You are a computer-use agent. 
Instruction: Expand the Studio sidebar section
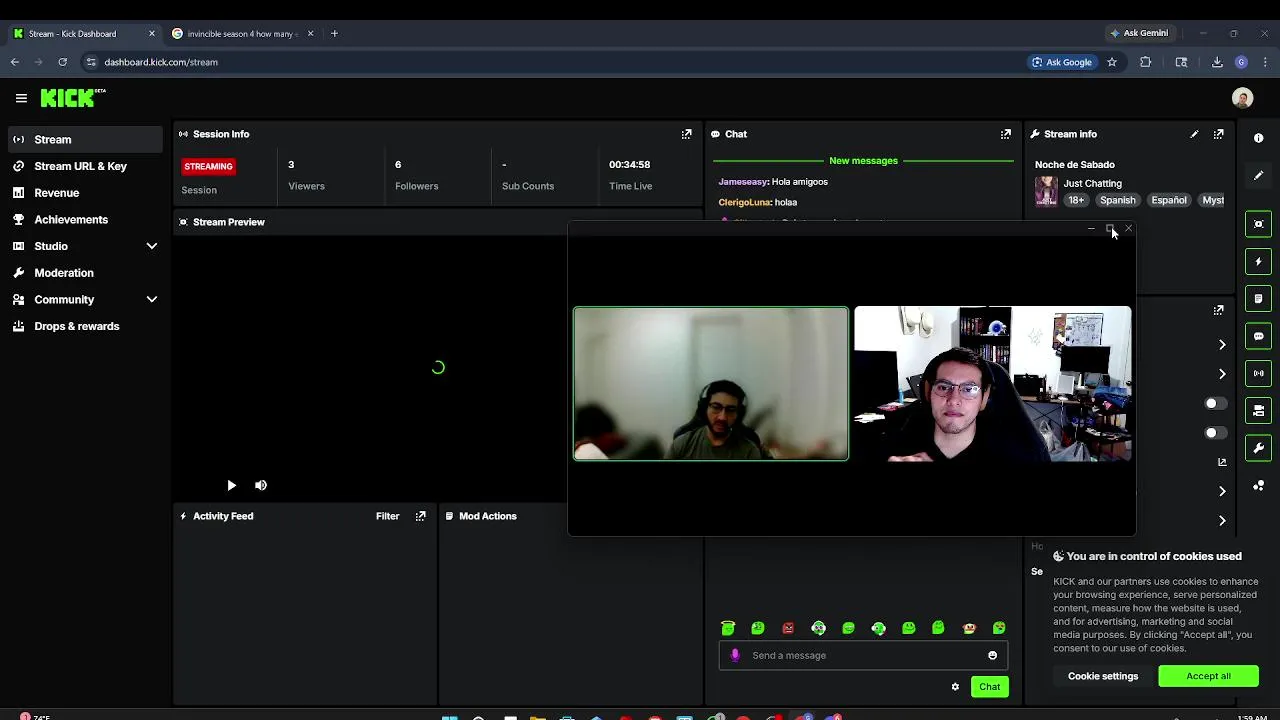point(84,246)
